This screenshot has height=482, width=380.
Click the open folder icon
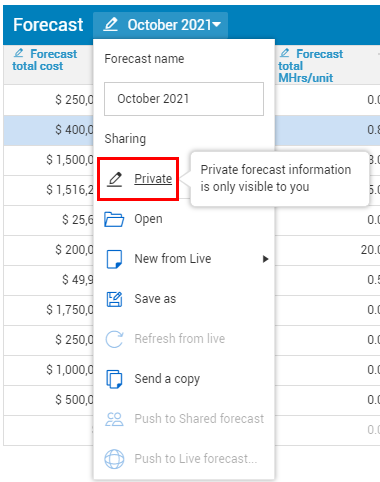[114, 219]
